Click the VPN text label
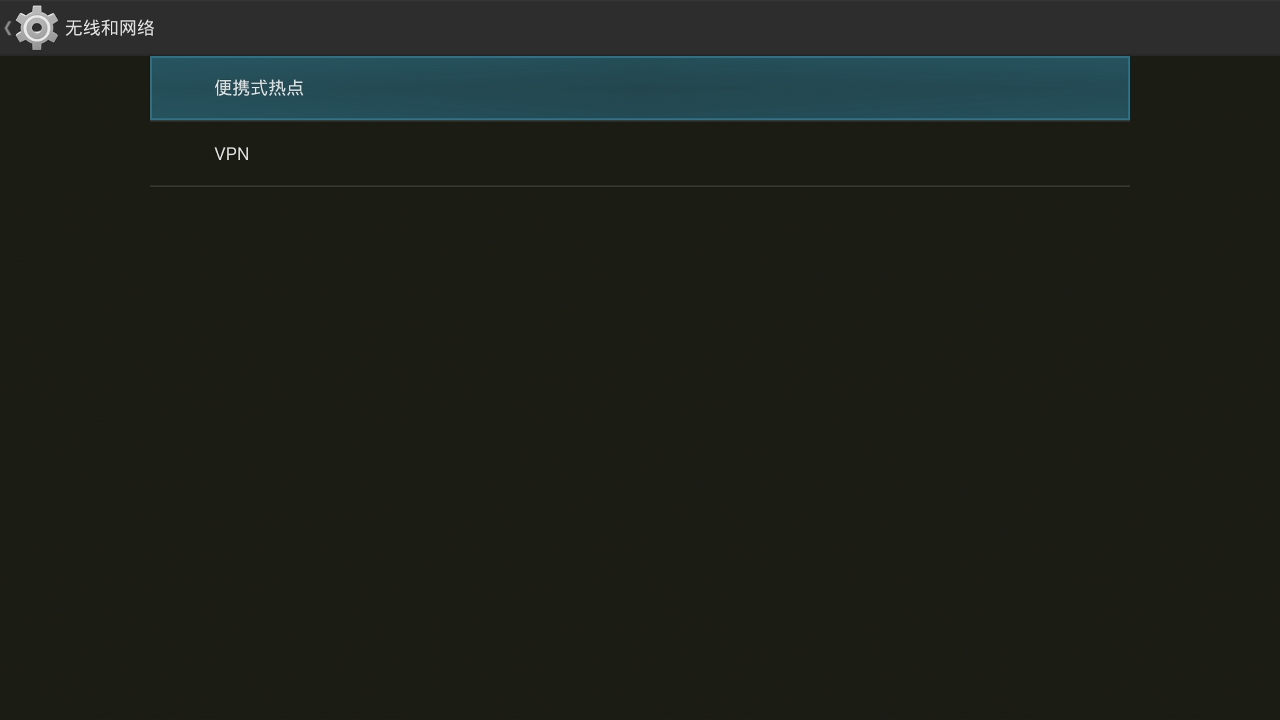Image resolution: width=1280 pixels, height=720 pixels. click(232, 154)
